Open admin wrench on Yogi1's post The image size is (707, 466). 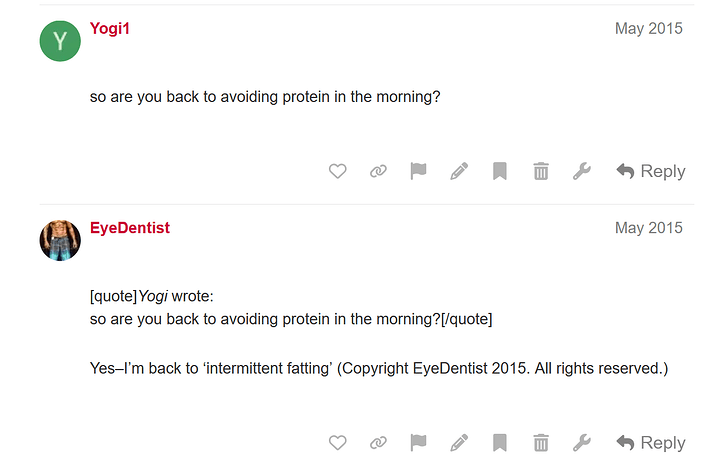[x=581, y=172]
